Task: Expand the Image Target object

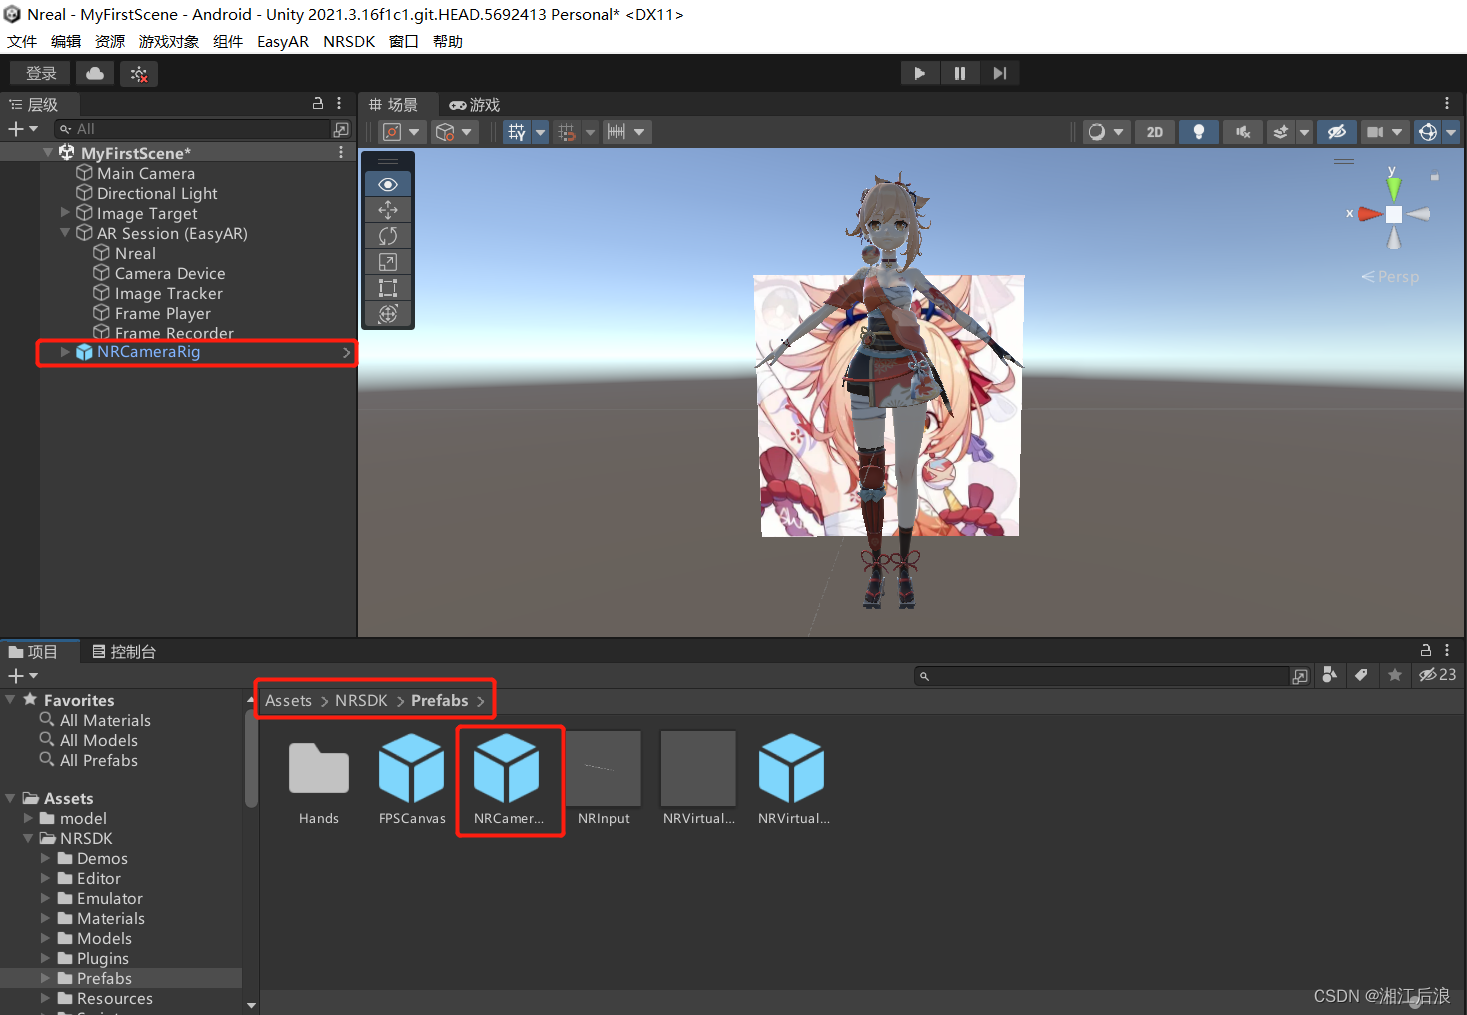Action: tap(65, 212)
